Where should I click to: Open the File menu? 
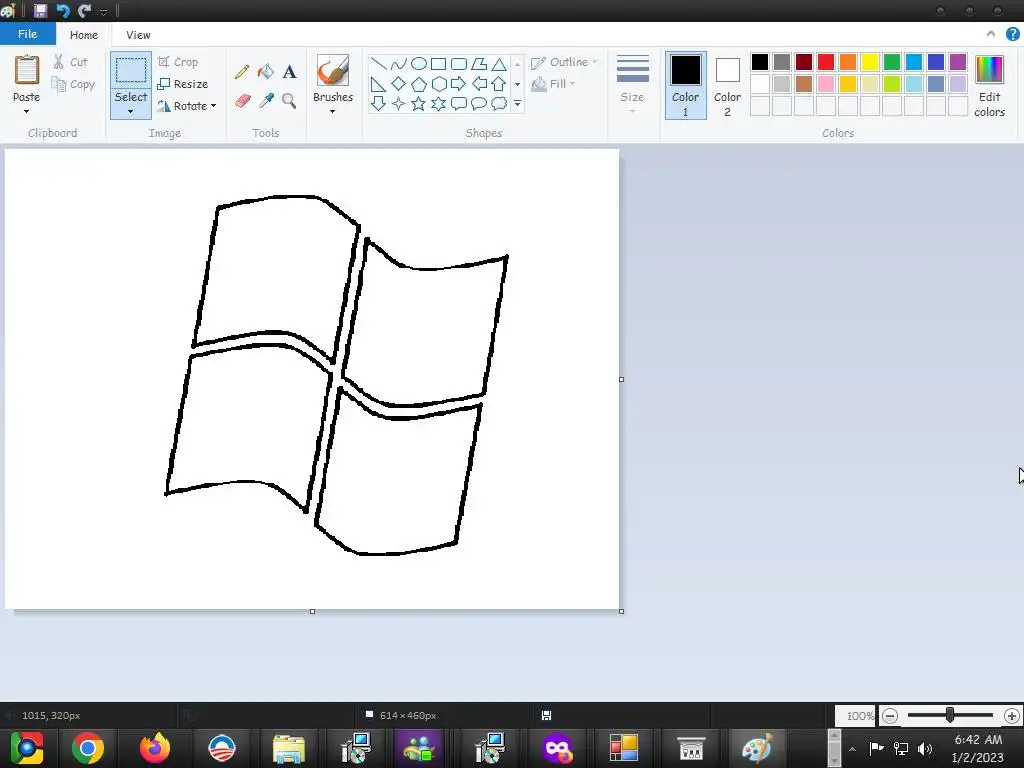[27, 35]
